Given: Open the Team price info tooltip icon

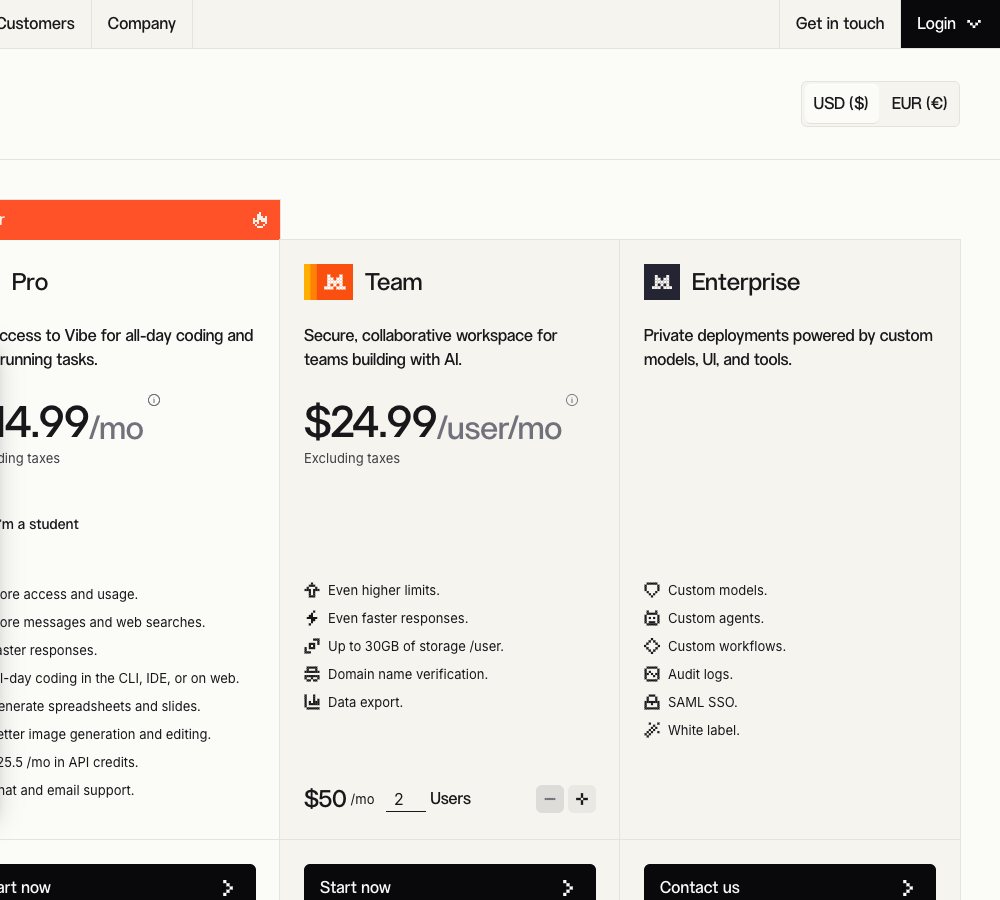Looking at the screenshot, I should pos(572,400).
